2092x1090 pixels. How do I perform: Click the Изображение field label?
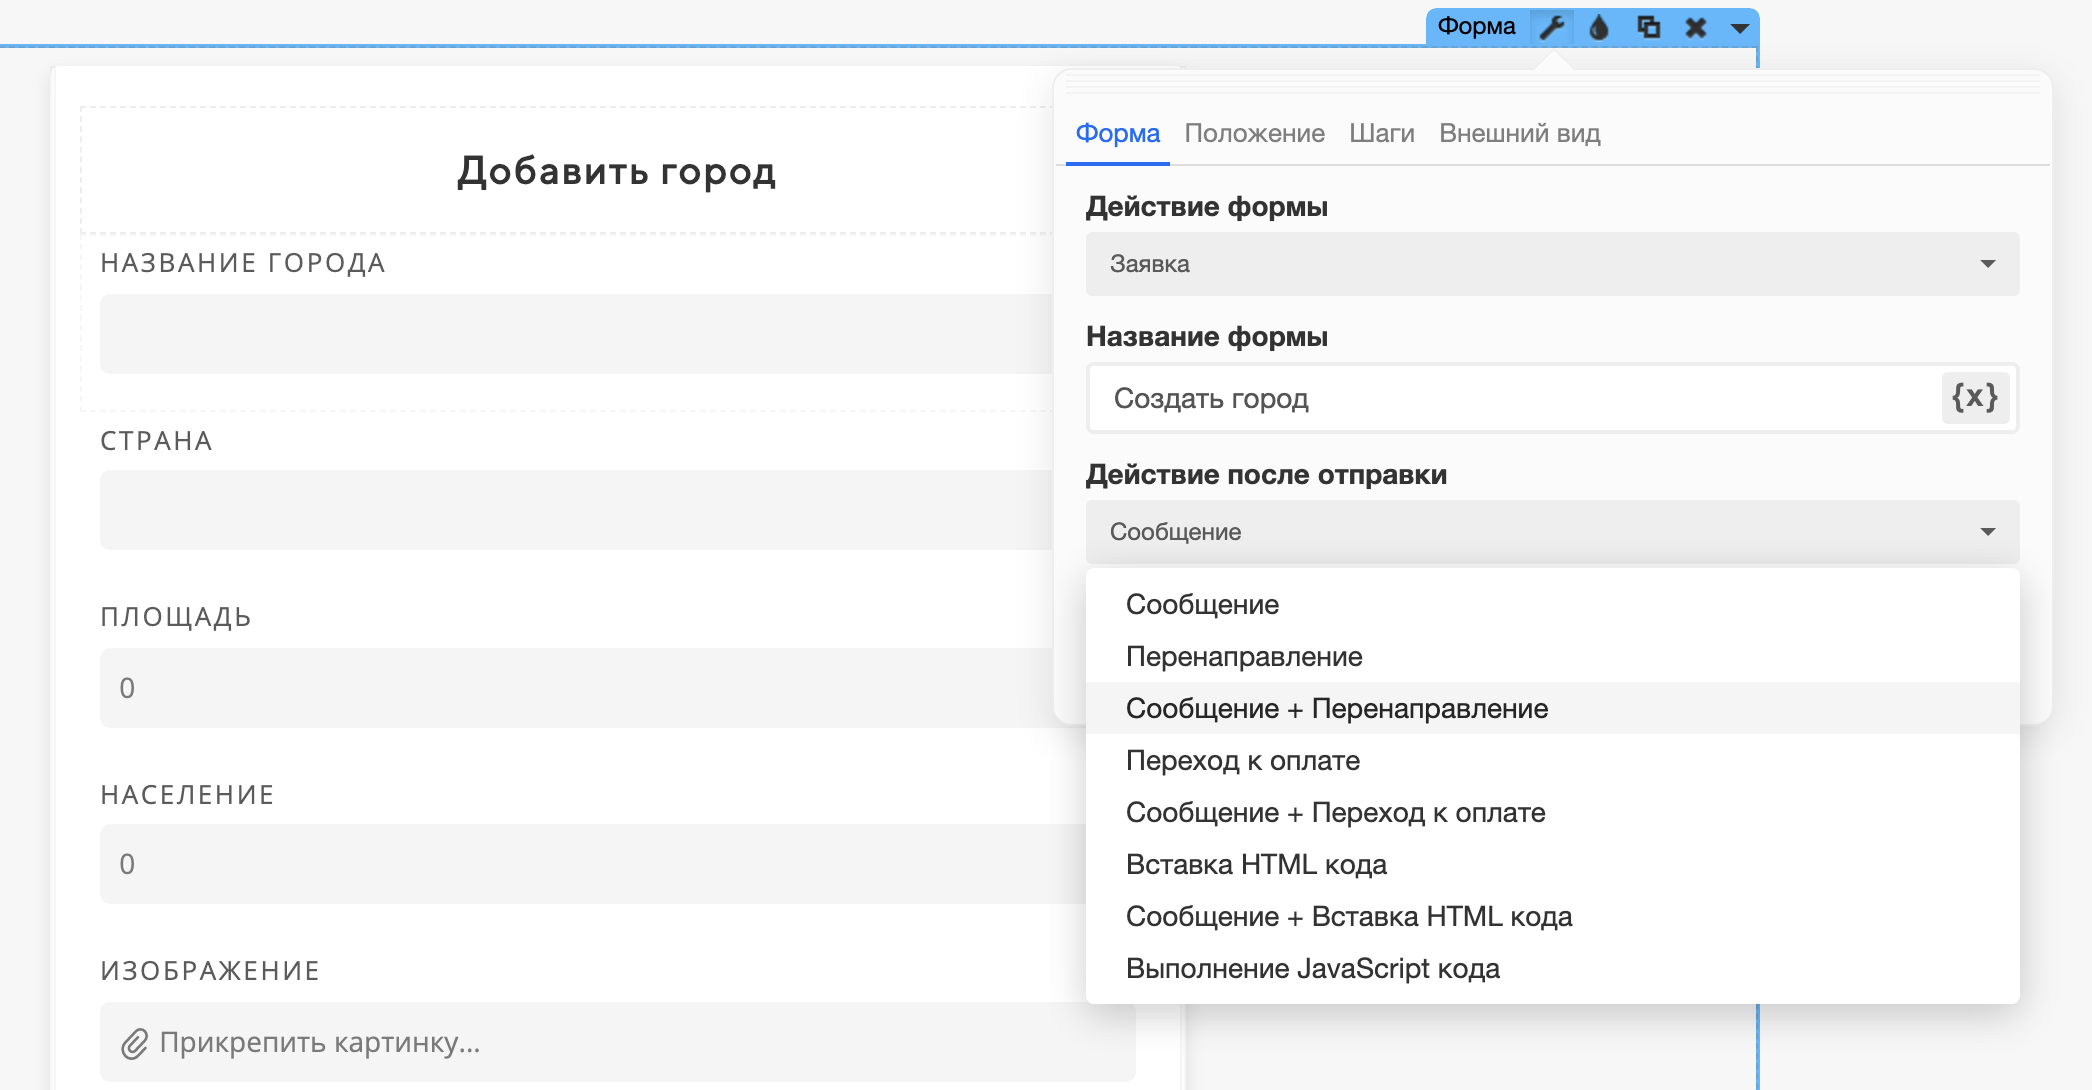[x=210, y=971]
